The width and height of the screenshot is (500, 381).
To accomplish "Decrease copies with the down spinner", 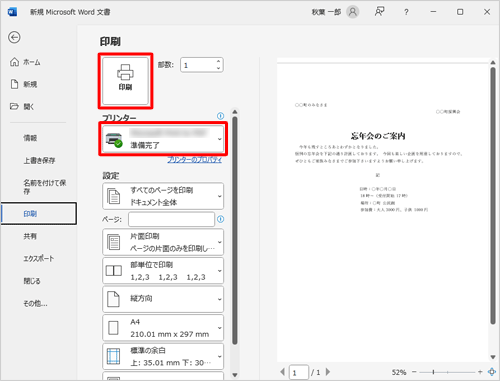I will click(x=218, y=68).
